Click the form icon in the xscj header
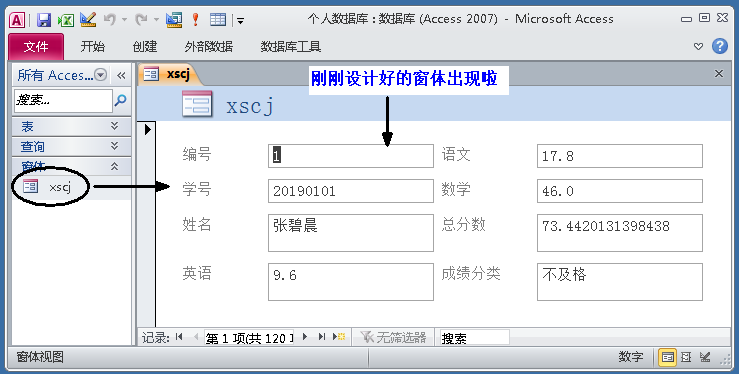739x374 pixels. [197, 104]
